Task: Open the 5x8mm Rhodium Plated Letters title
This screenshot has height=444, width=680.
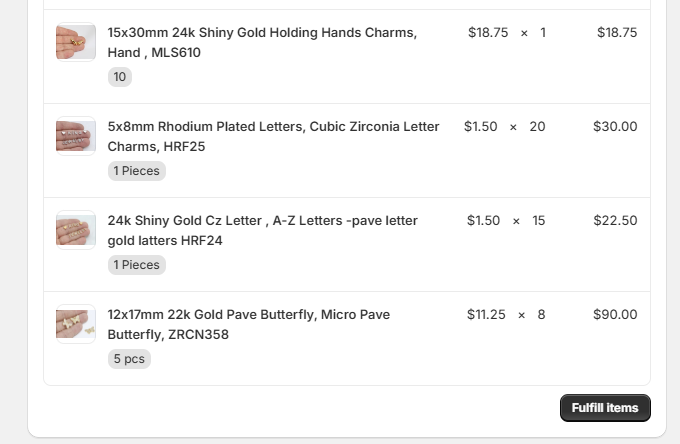Action: (x=273, y=136)
